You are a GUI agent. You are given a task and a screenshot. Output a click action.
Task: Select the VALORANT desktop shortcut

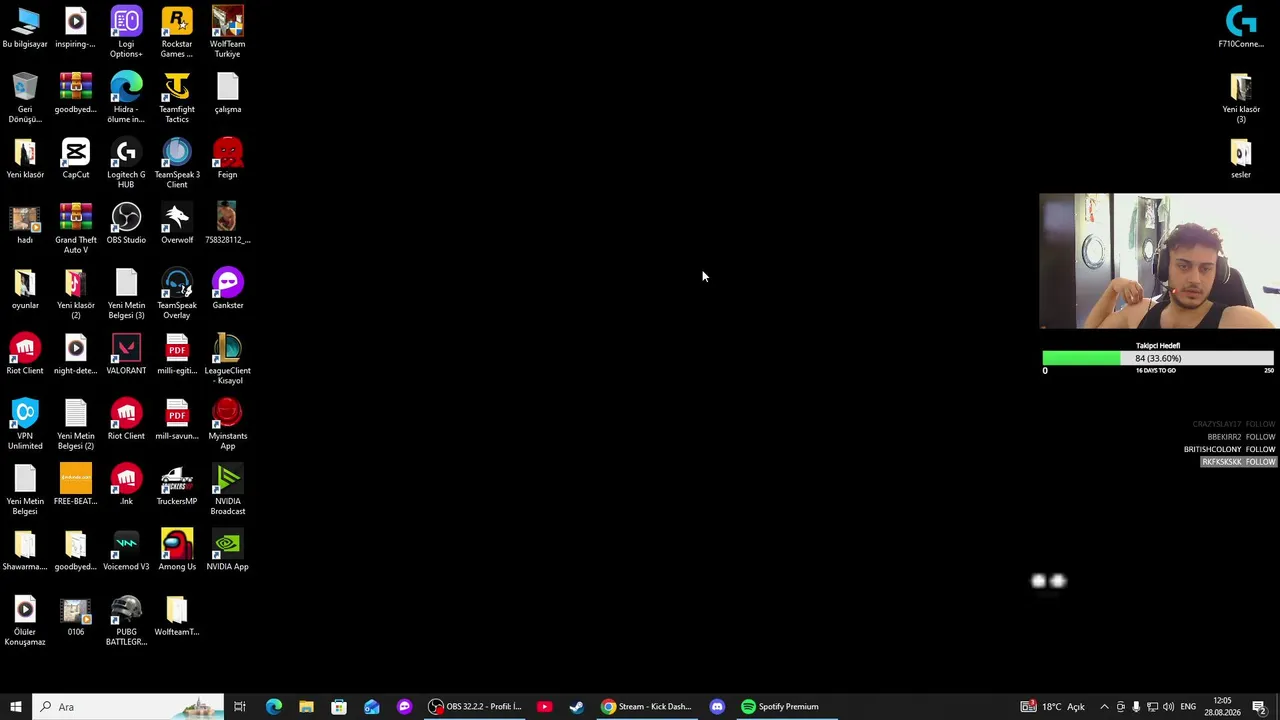[126, 355]
